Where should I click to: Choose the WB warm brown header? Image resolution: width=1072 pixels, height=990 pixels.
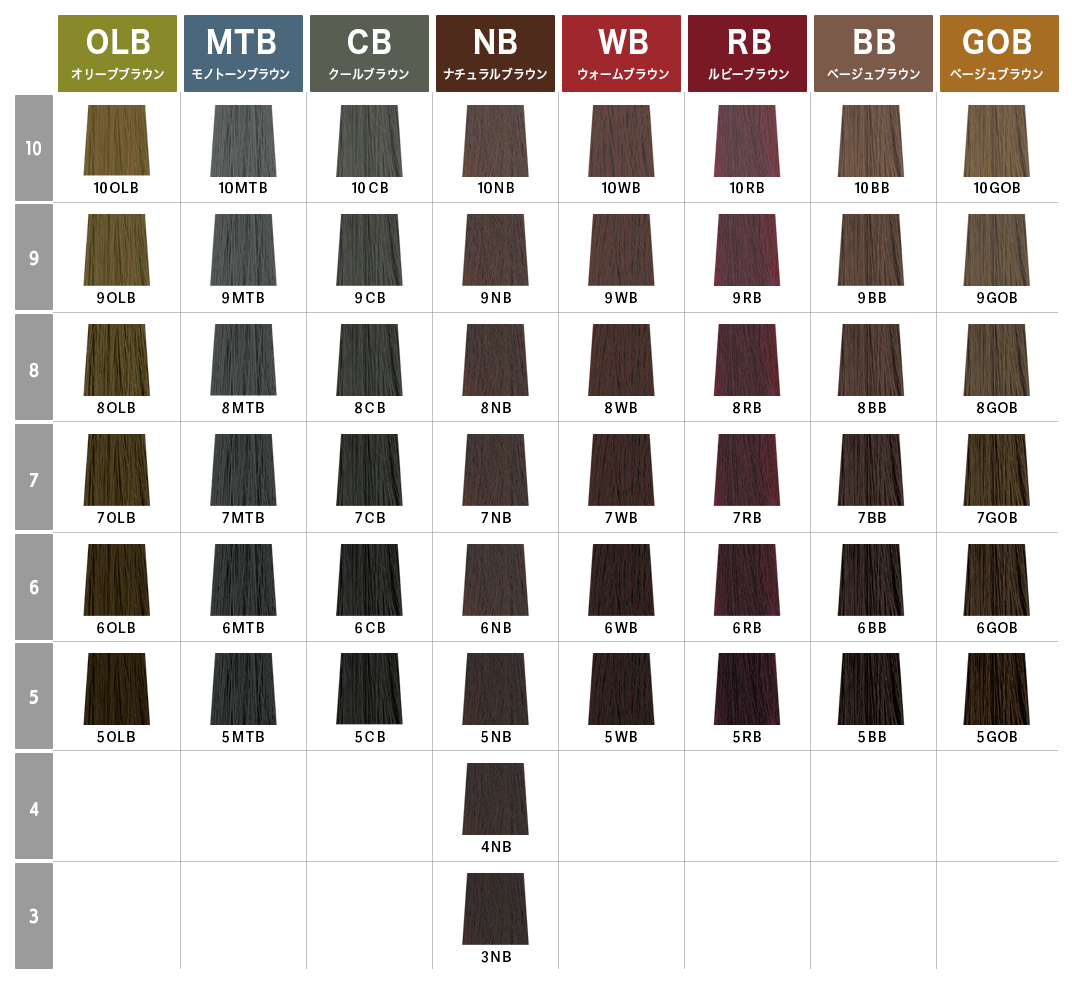tap(621, 53)
